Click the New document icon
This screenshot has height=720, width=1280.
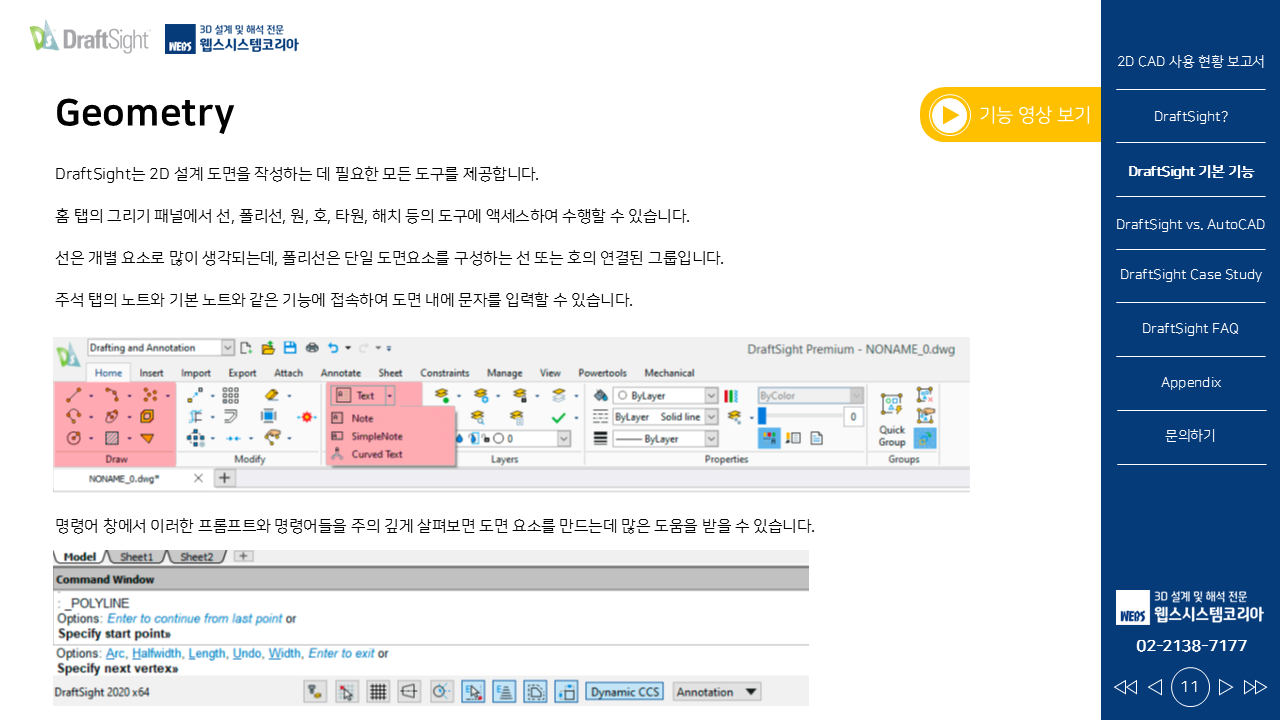point(246,348)
